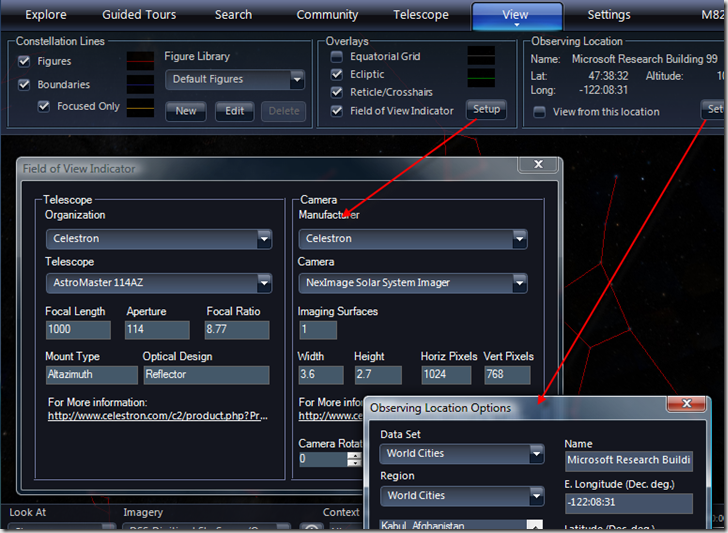Open the Region World Cities dropdown
The height and width of the screenshot is (533, 728).
462,496
